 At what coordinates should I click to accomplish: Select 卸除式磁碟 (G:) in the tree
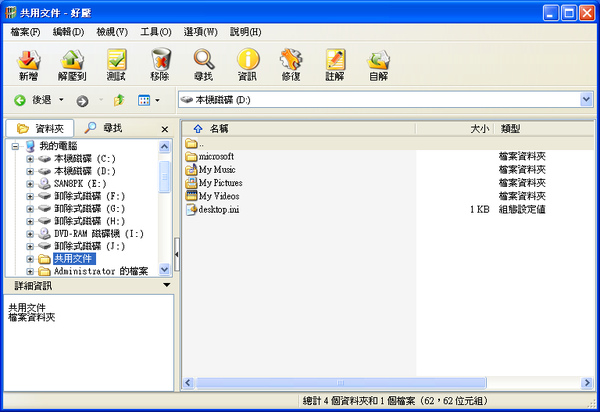point(90,209)
